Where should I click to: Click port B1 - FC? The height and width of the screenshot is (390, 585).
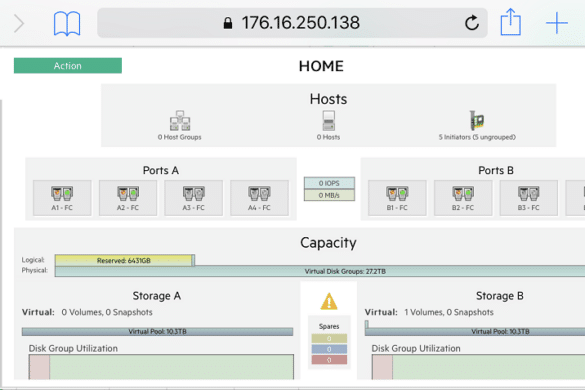point(397,198)
